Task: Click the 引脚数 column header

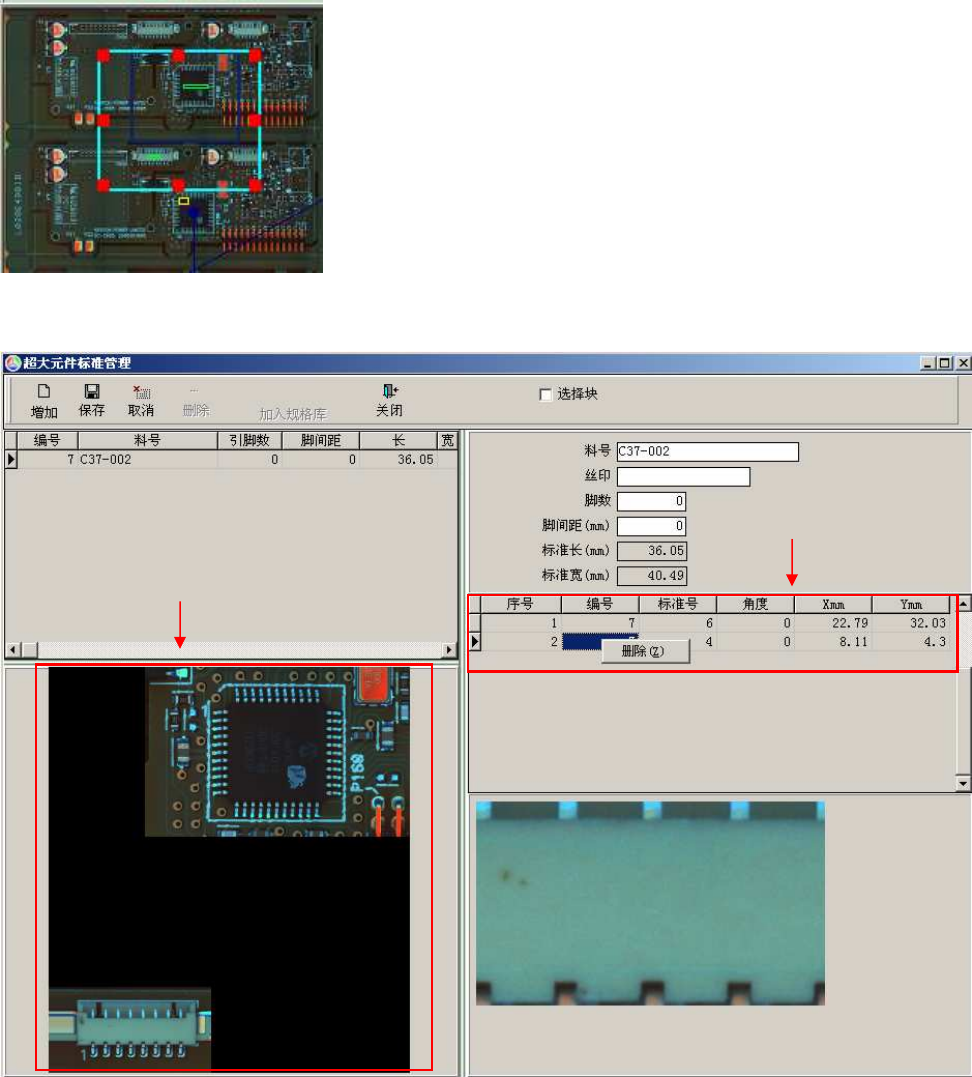Action: coord(249,440)
